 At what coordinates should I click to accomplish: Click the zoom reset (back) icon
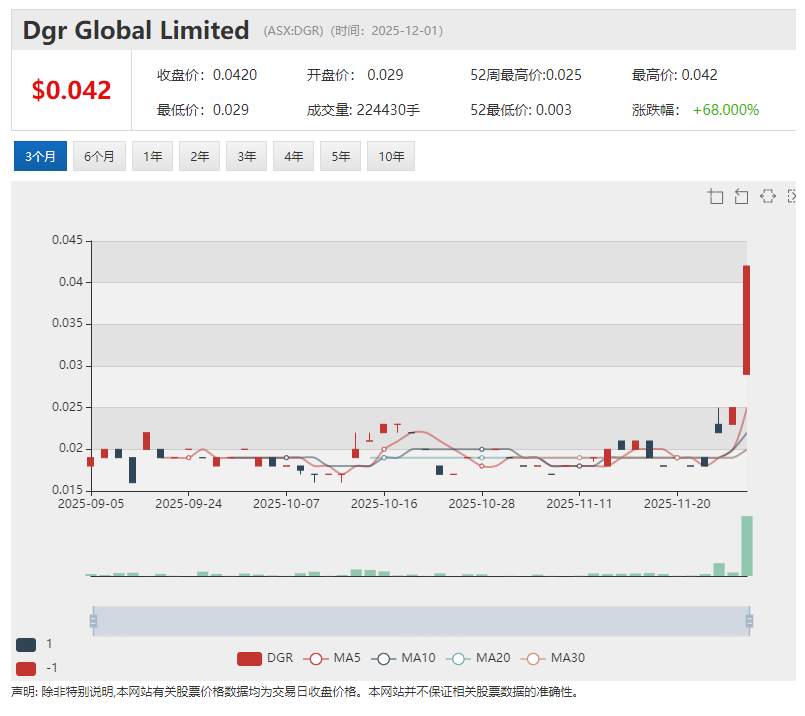741,196
